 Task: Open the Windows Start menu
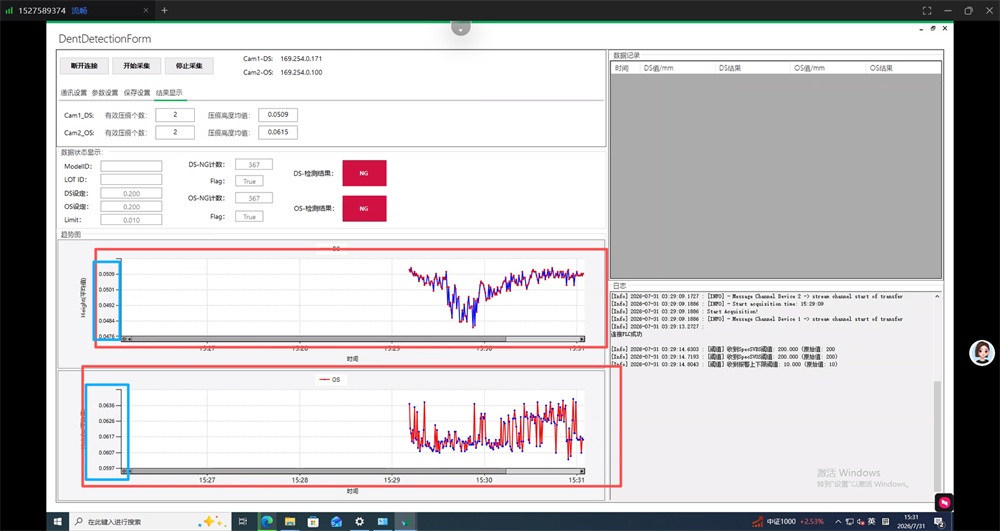coord(57,521)
